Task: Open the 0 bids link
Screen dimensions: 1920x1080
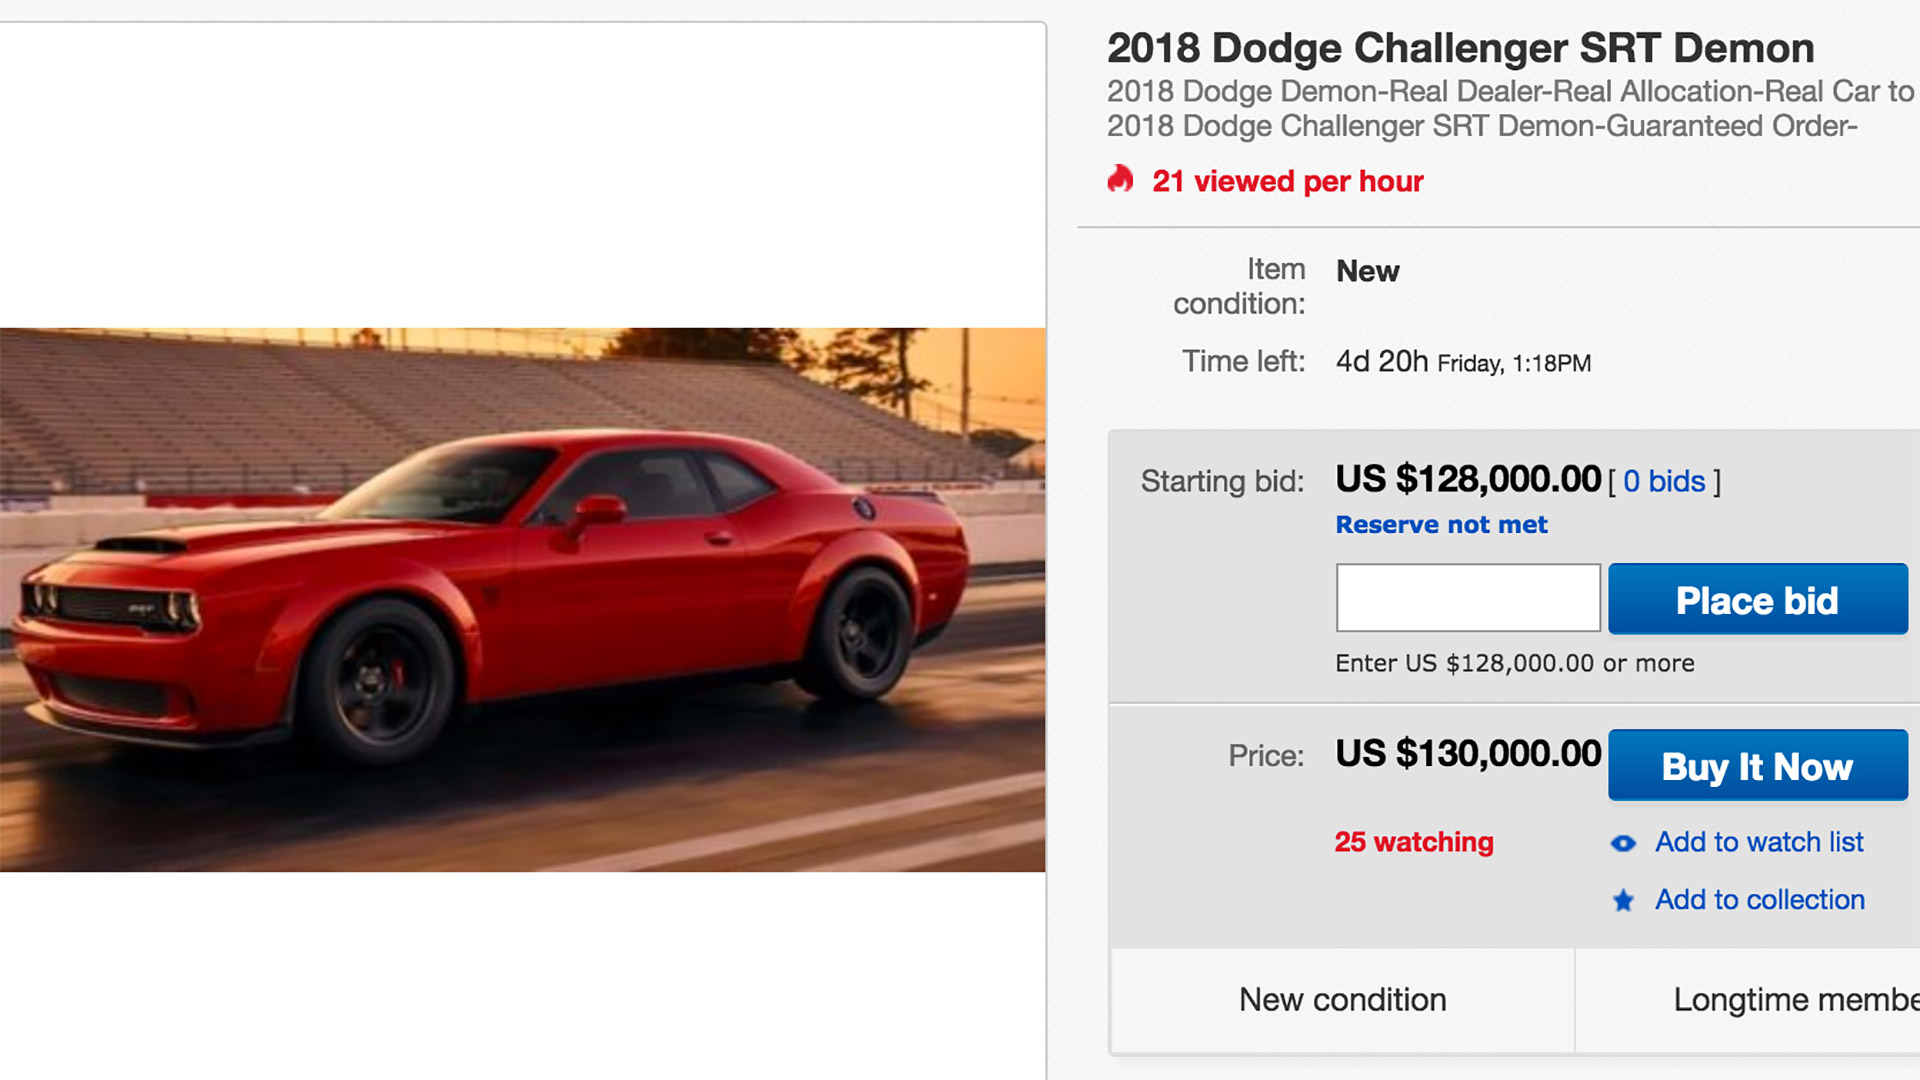Action: 1664,482
